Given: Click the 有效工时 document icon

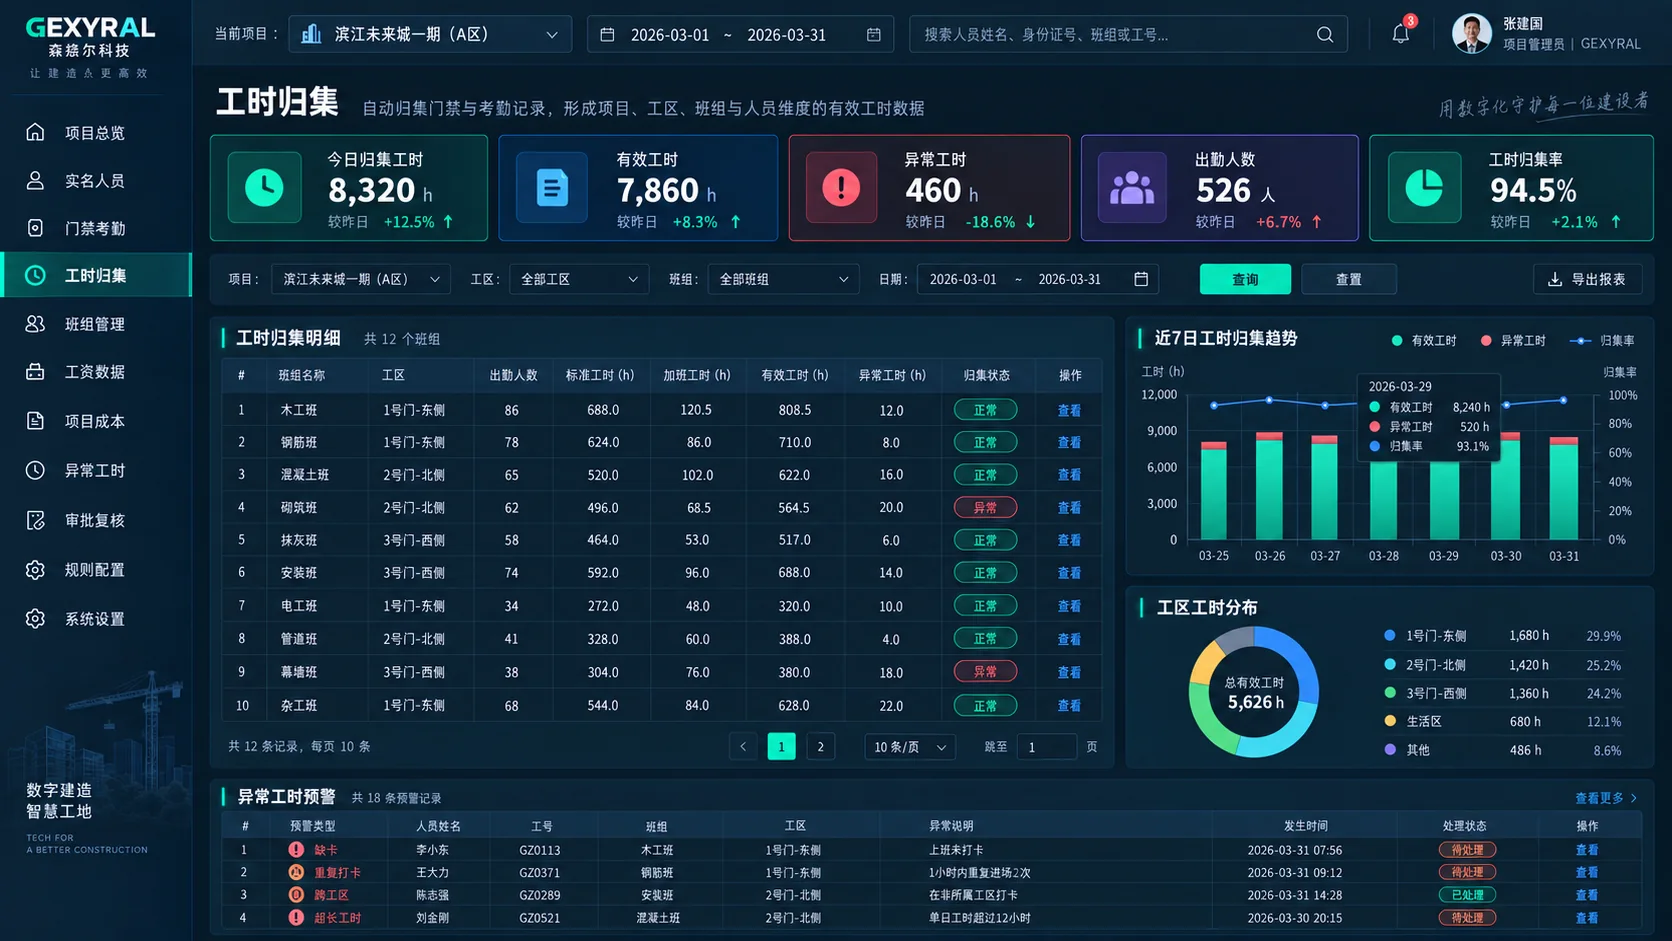Looking at the screenshot, I should tap(552, 187).
